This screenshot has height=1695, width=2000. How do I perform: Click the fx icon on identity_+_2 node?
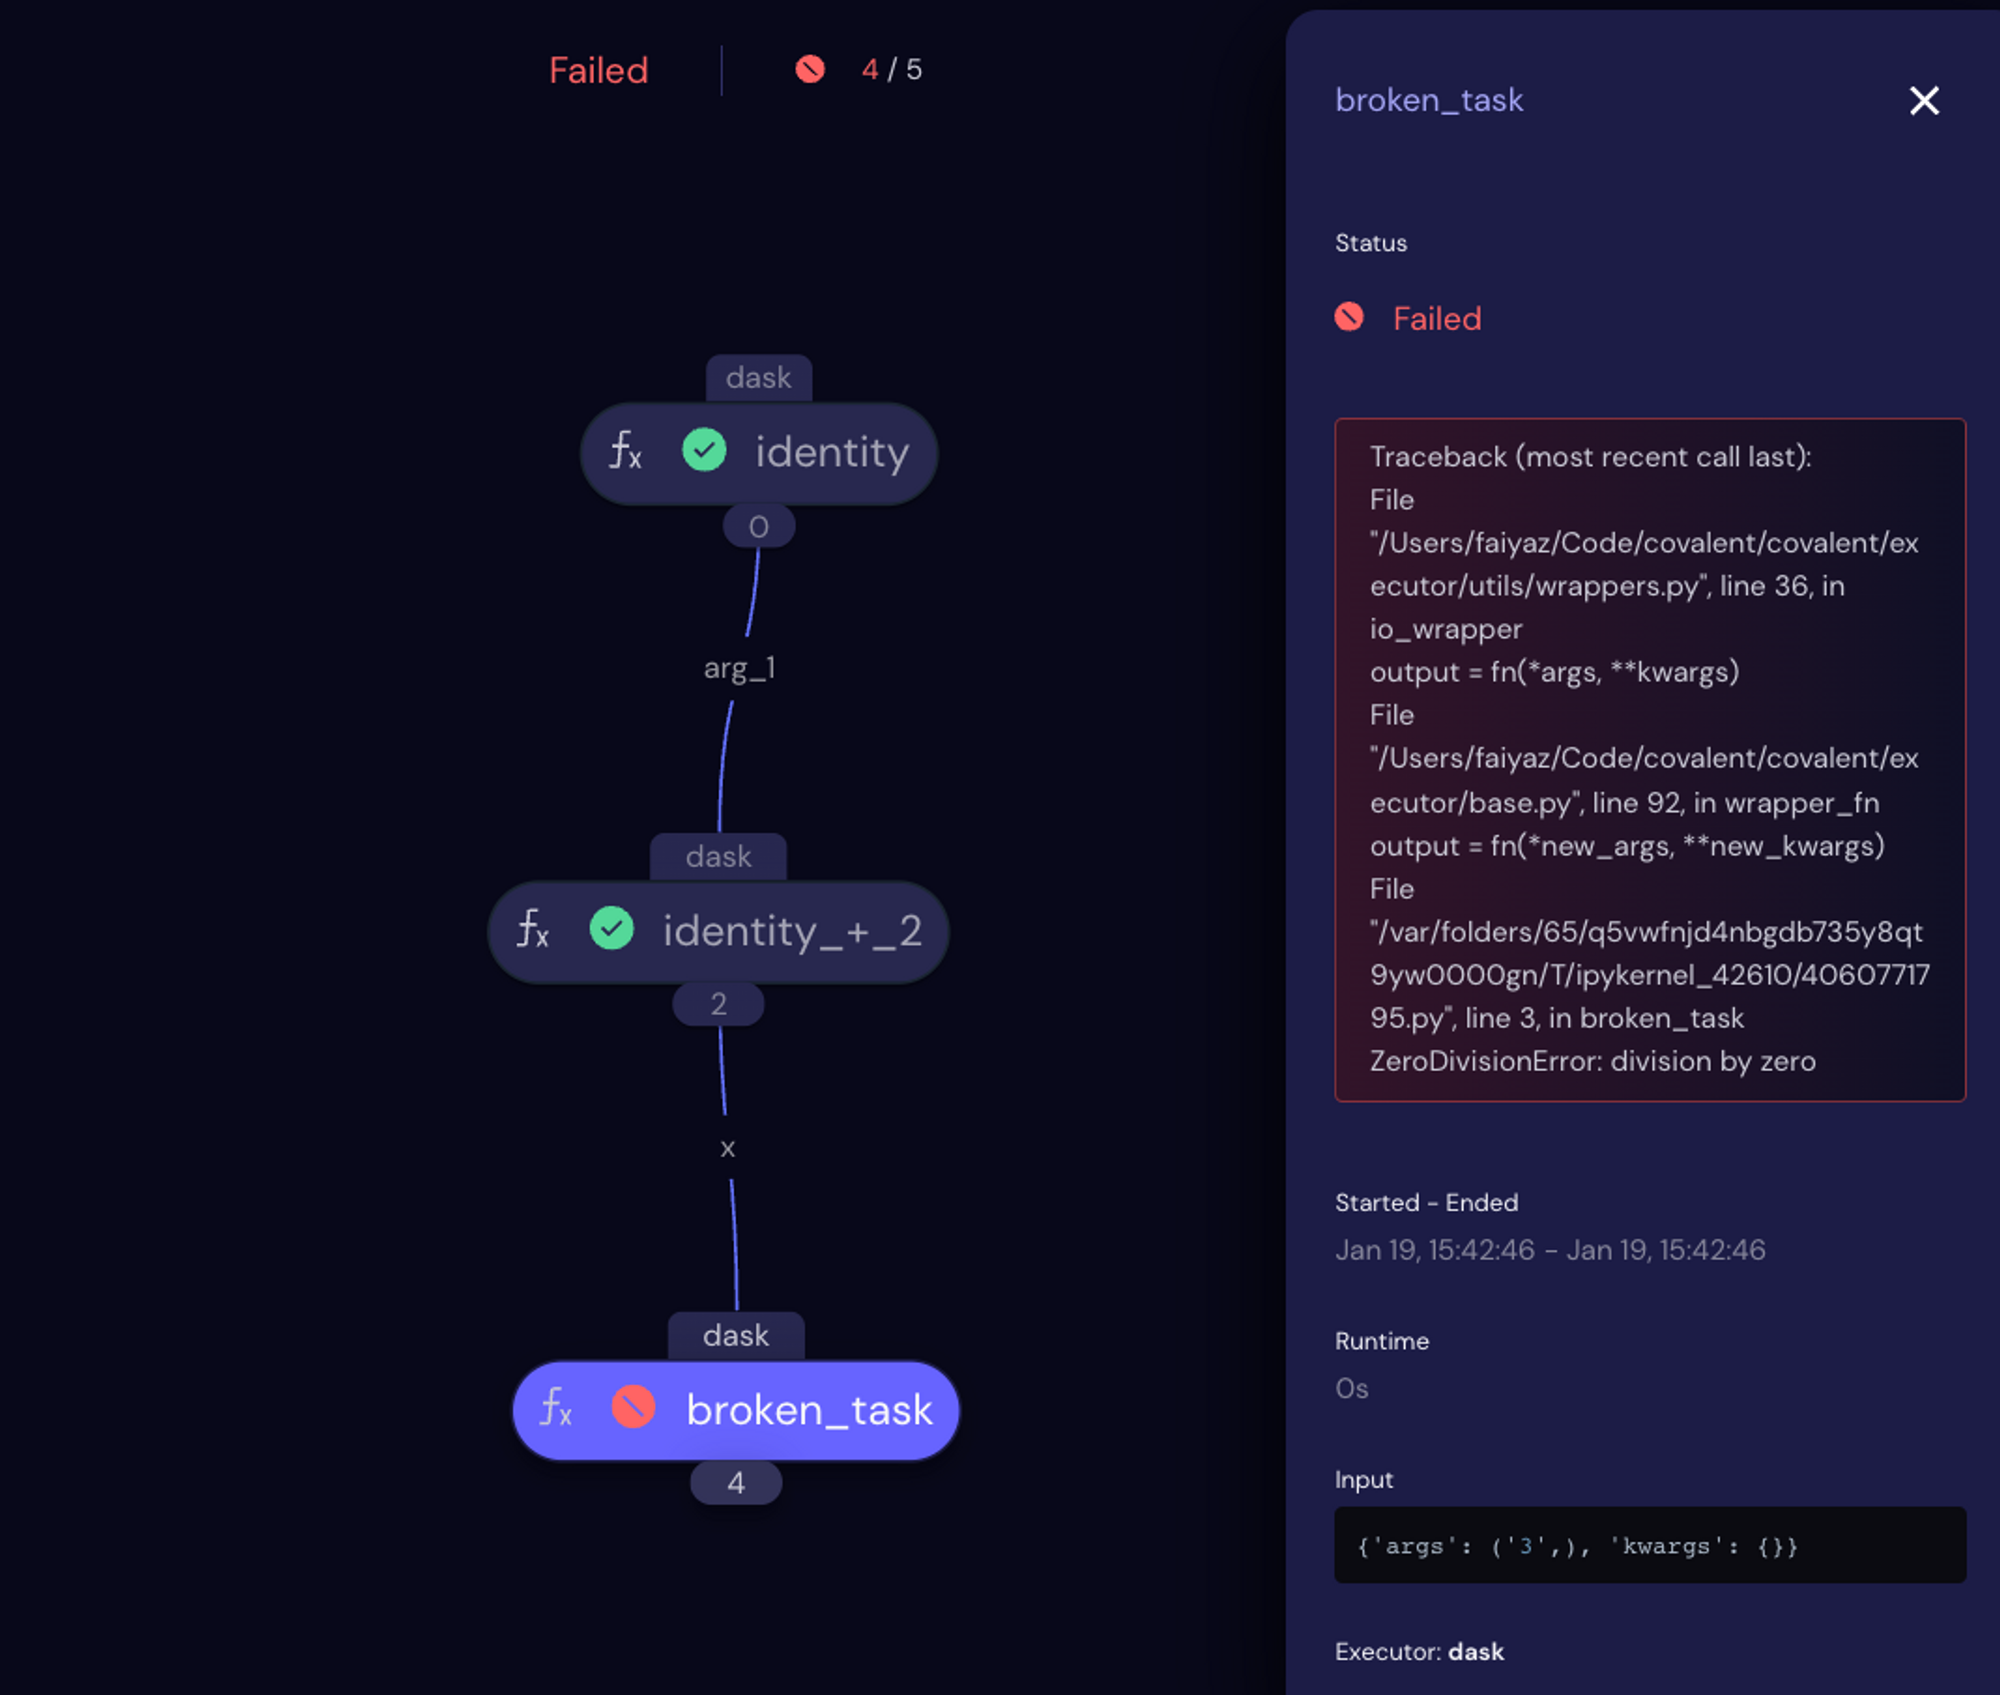(x=534, y=931)
